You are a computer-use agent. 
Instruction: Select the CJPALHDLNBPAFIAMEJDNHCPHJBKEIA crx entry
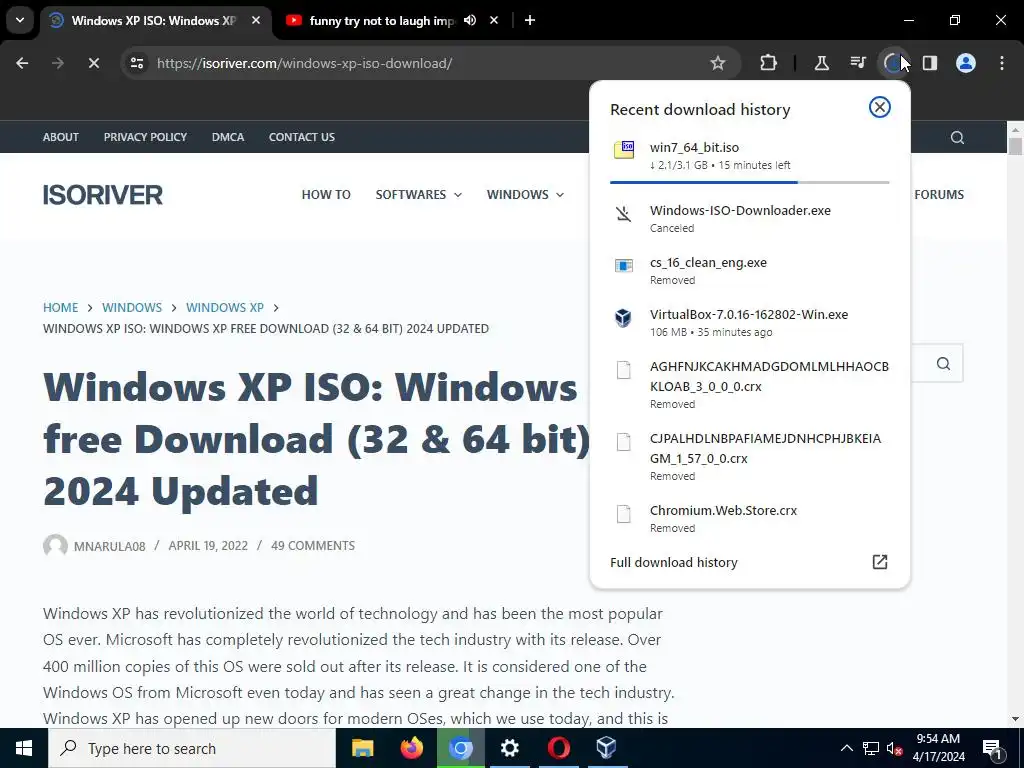pyautogui.click(x=750, y=456)
